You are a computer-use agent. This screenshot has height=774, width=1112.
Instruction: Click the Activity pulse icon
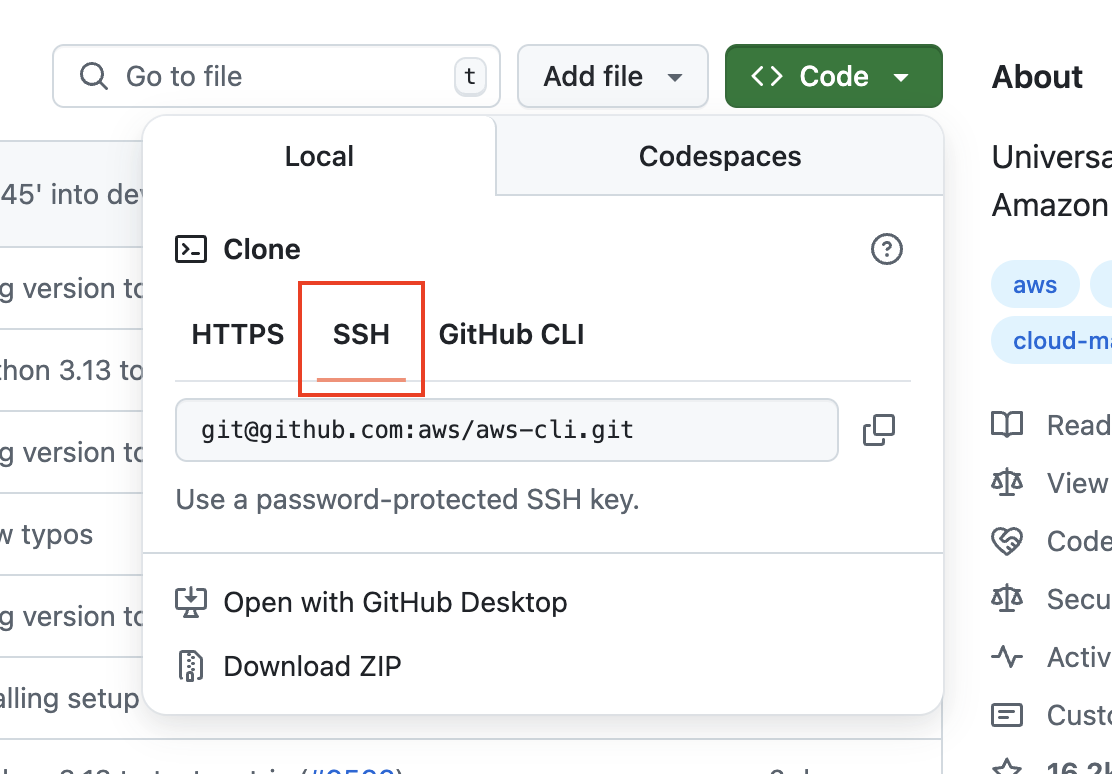[x=1007, y=657]
